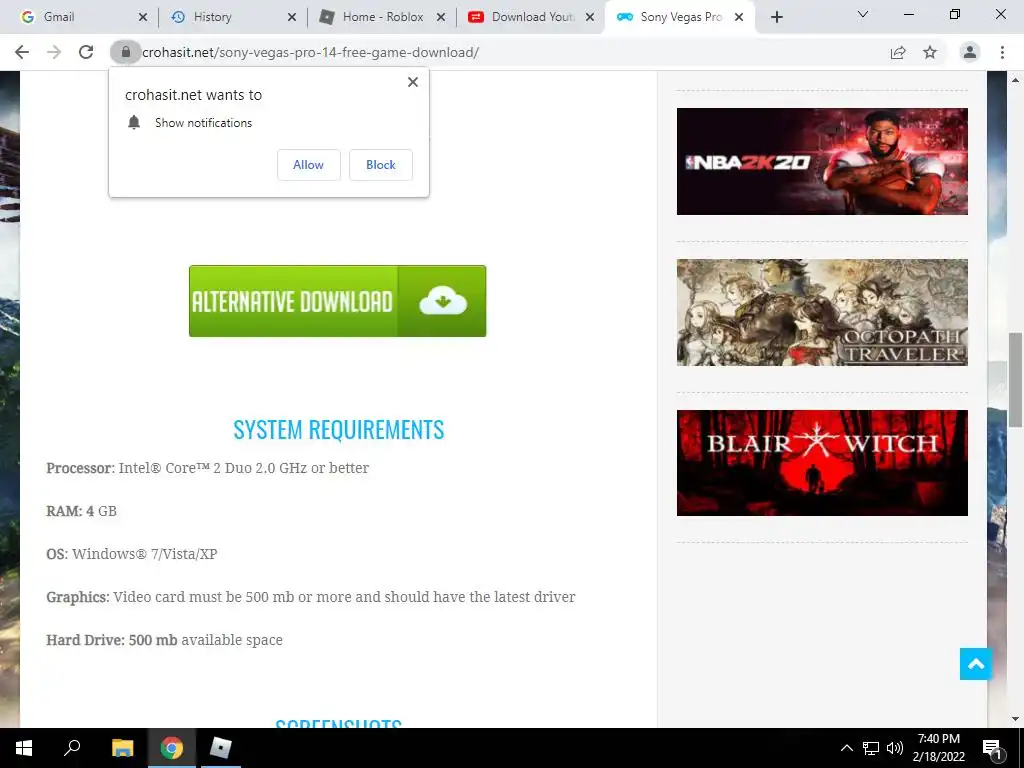Open the network status tray icon

click(871, 748)
